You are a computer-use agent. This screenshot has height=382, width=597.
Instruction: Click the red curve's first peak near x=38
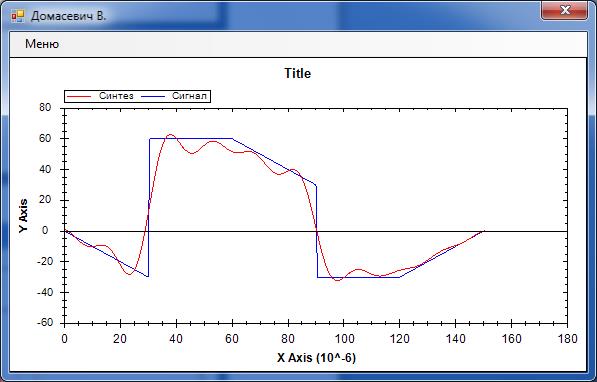pos(170,135)
